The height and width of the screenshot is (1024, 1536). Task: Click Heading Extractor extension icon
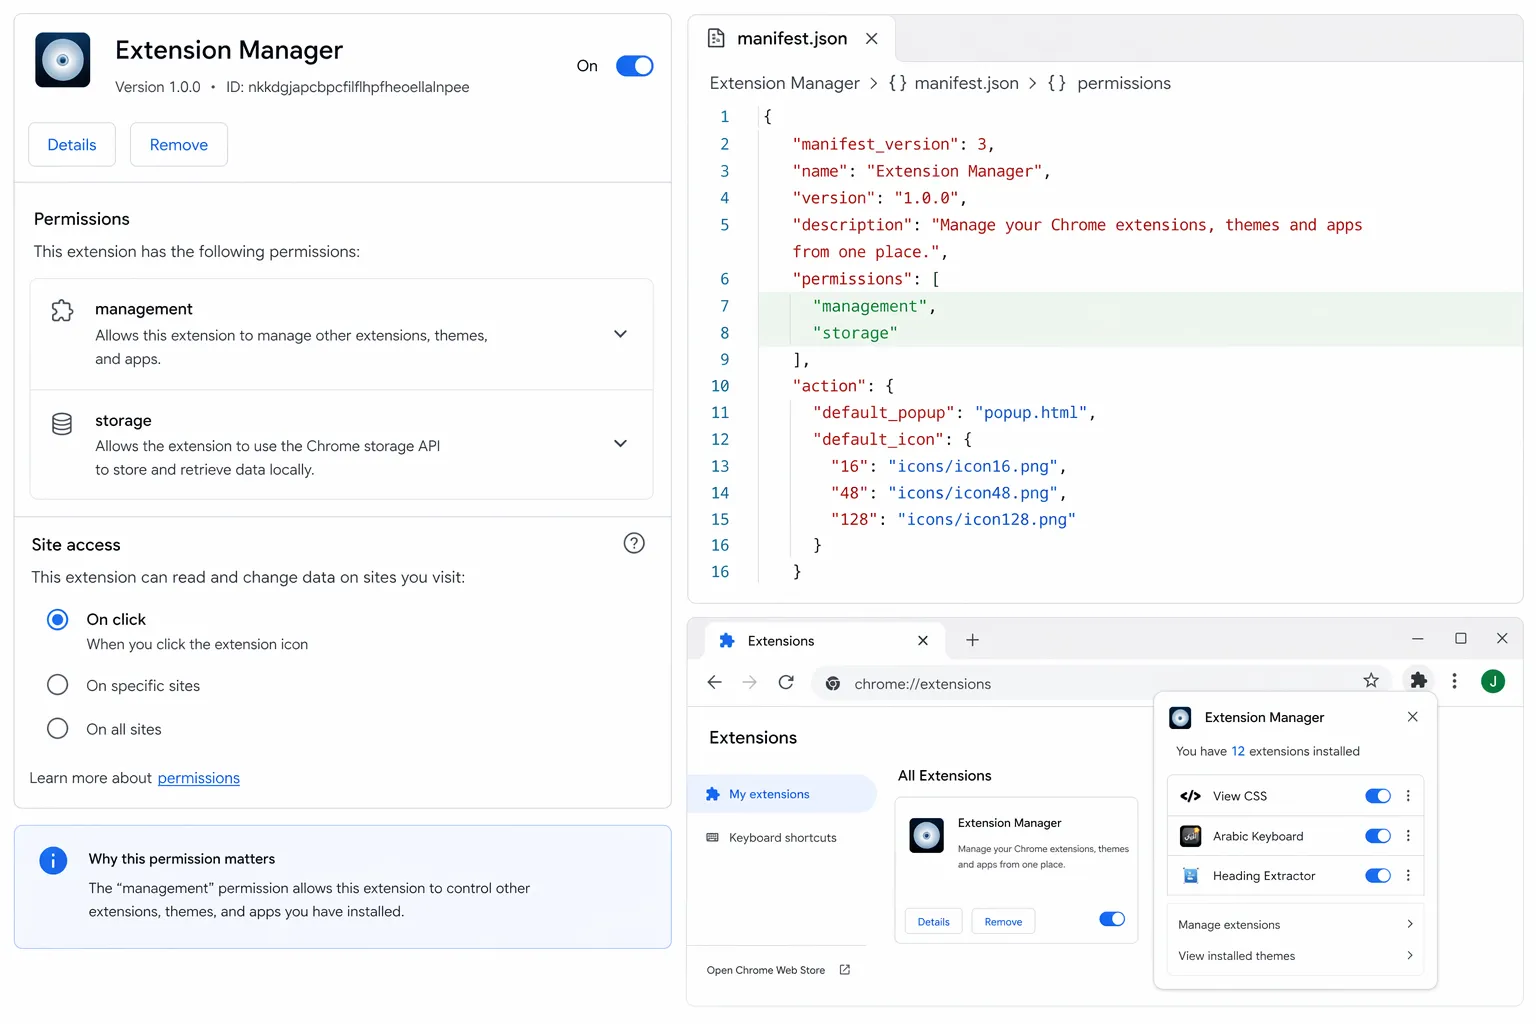coord(1190,876)
